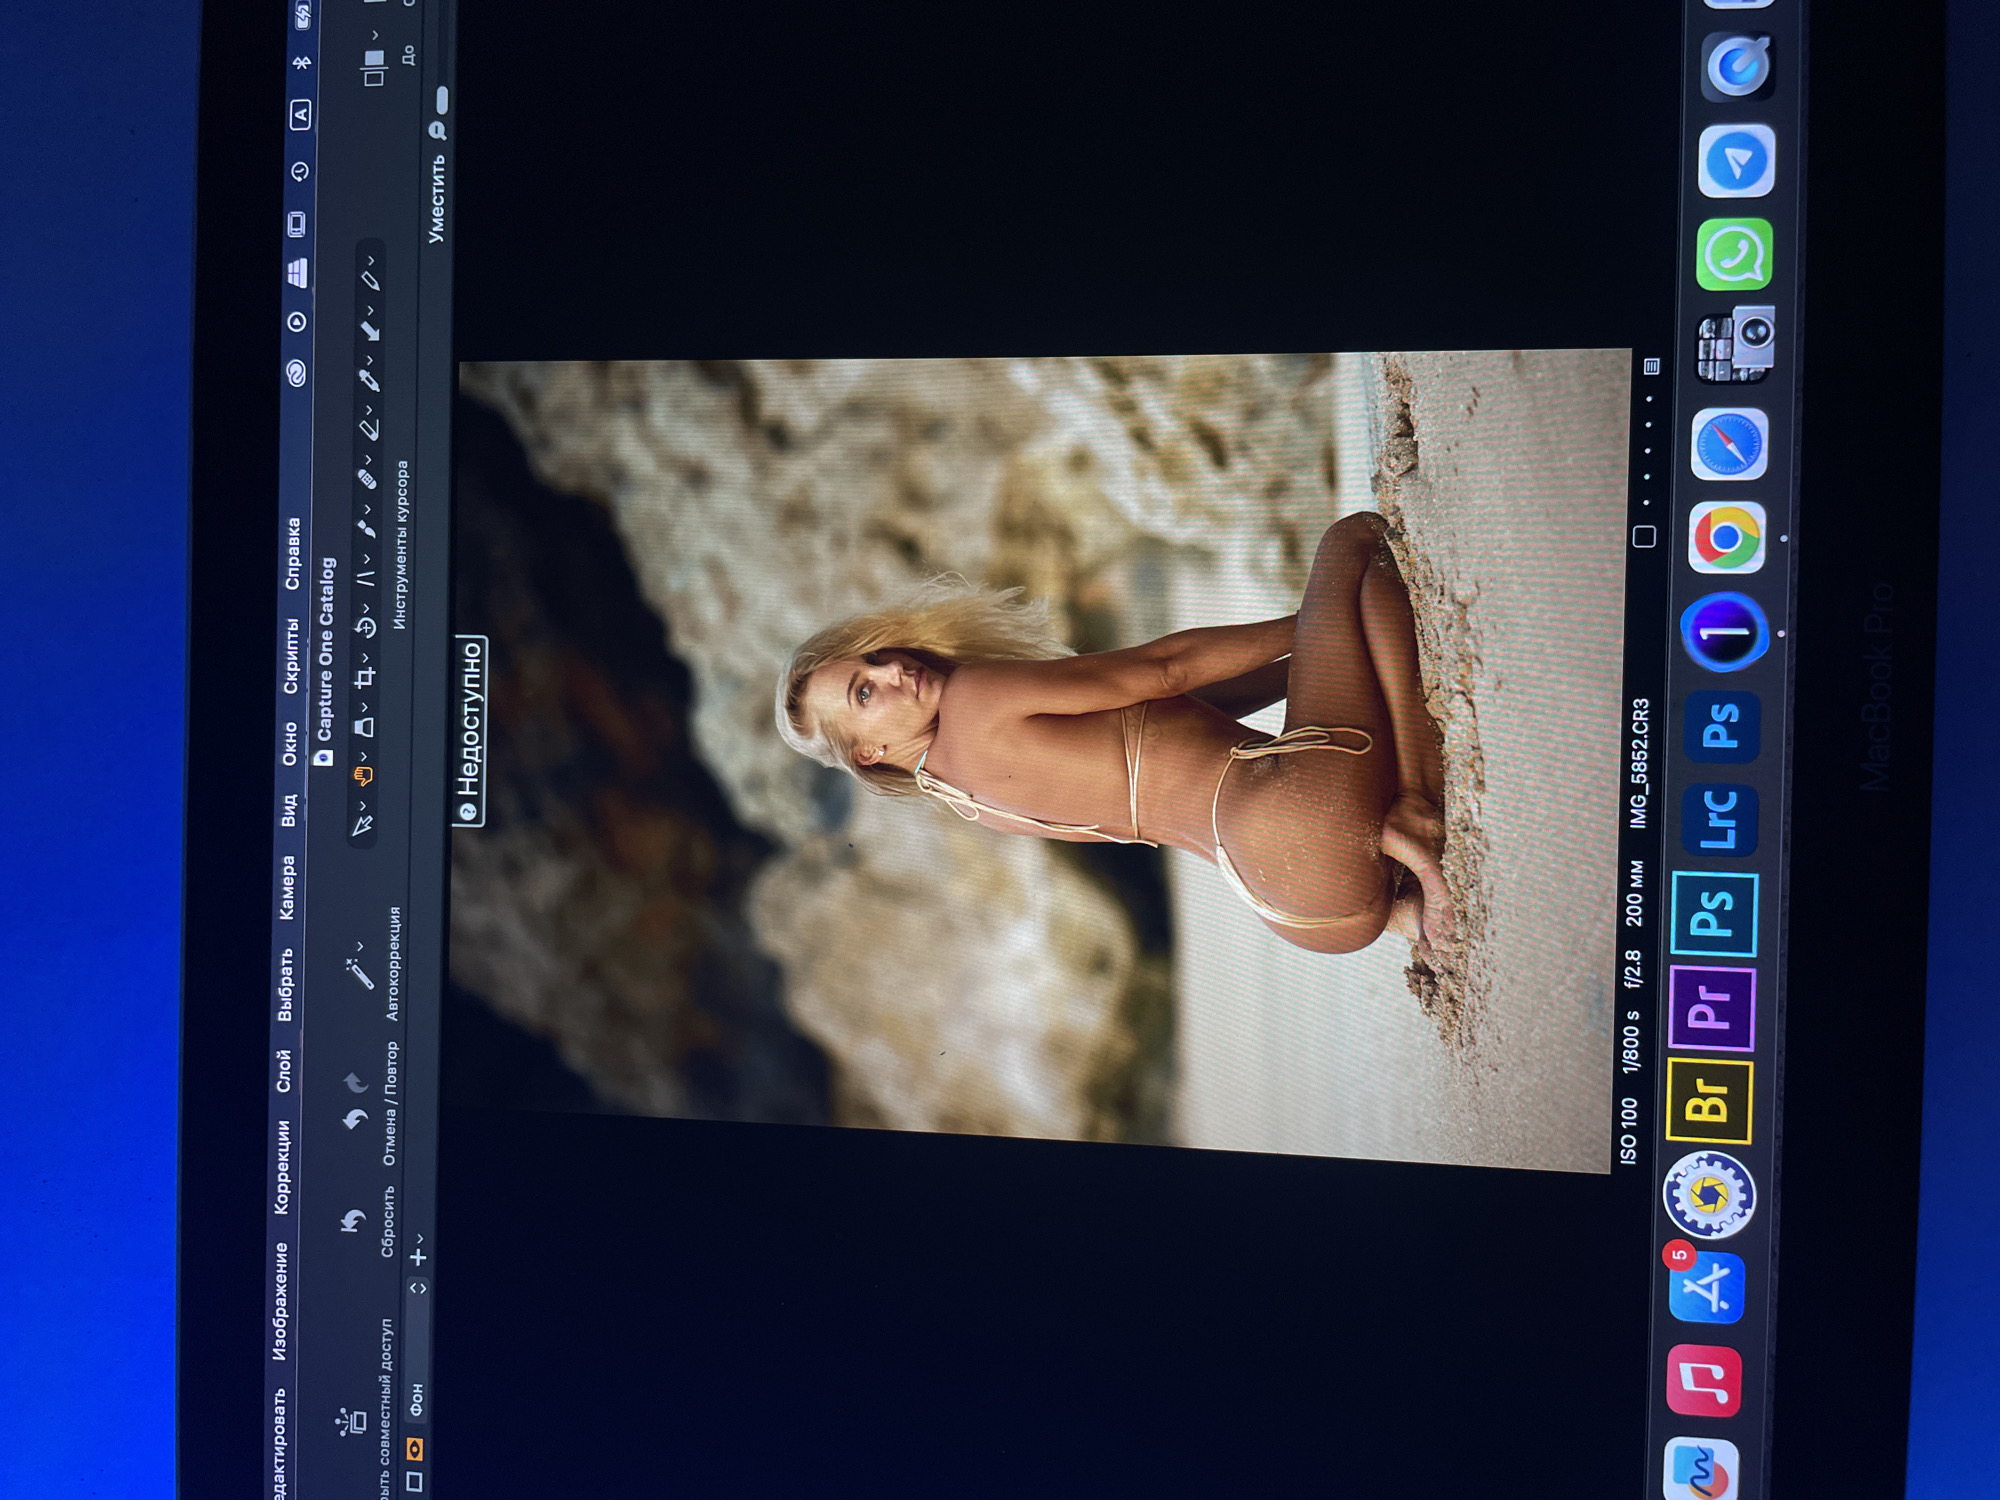Image resolution: width=2000 pixels, height=1500 pixels.
Task: Pick the Apply Adjustments arrow tool
Action: [371, 332]
